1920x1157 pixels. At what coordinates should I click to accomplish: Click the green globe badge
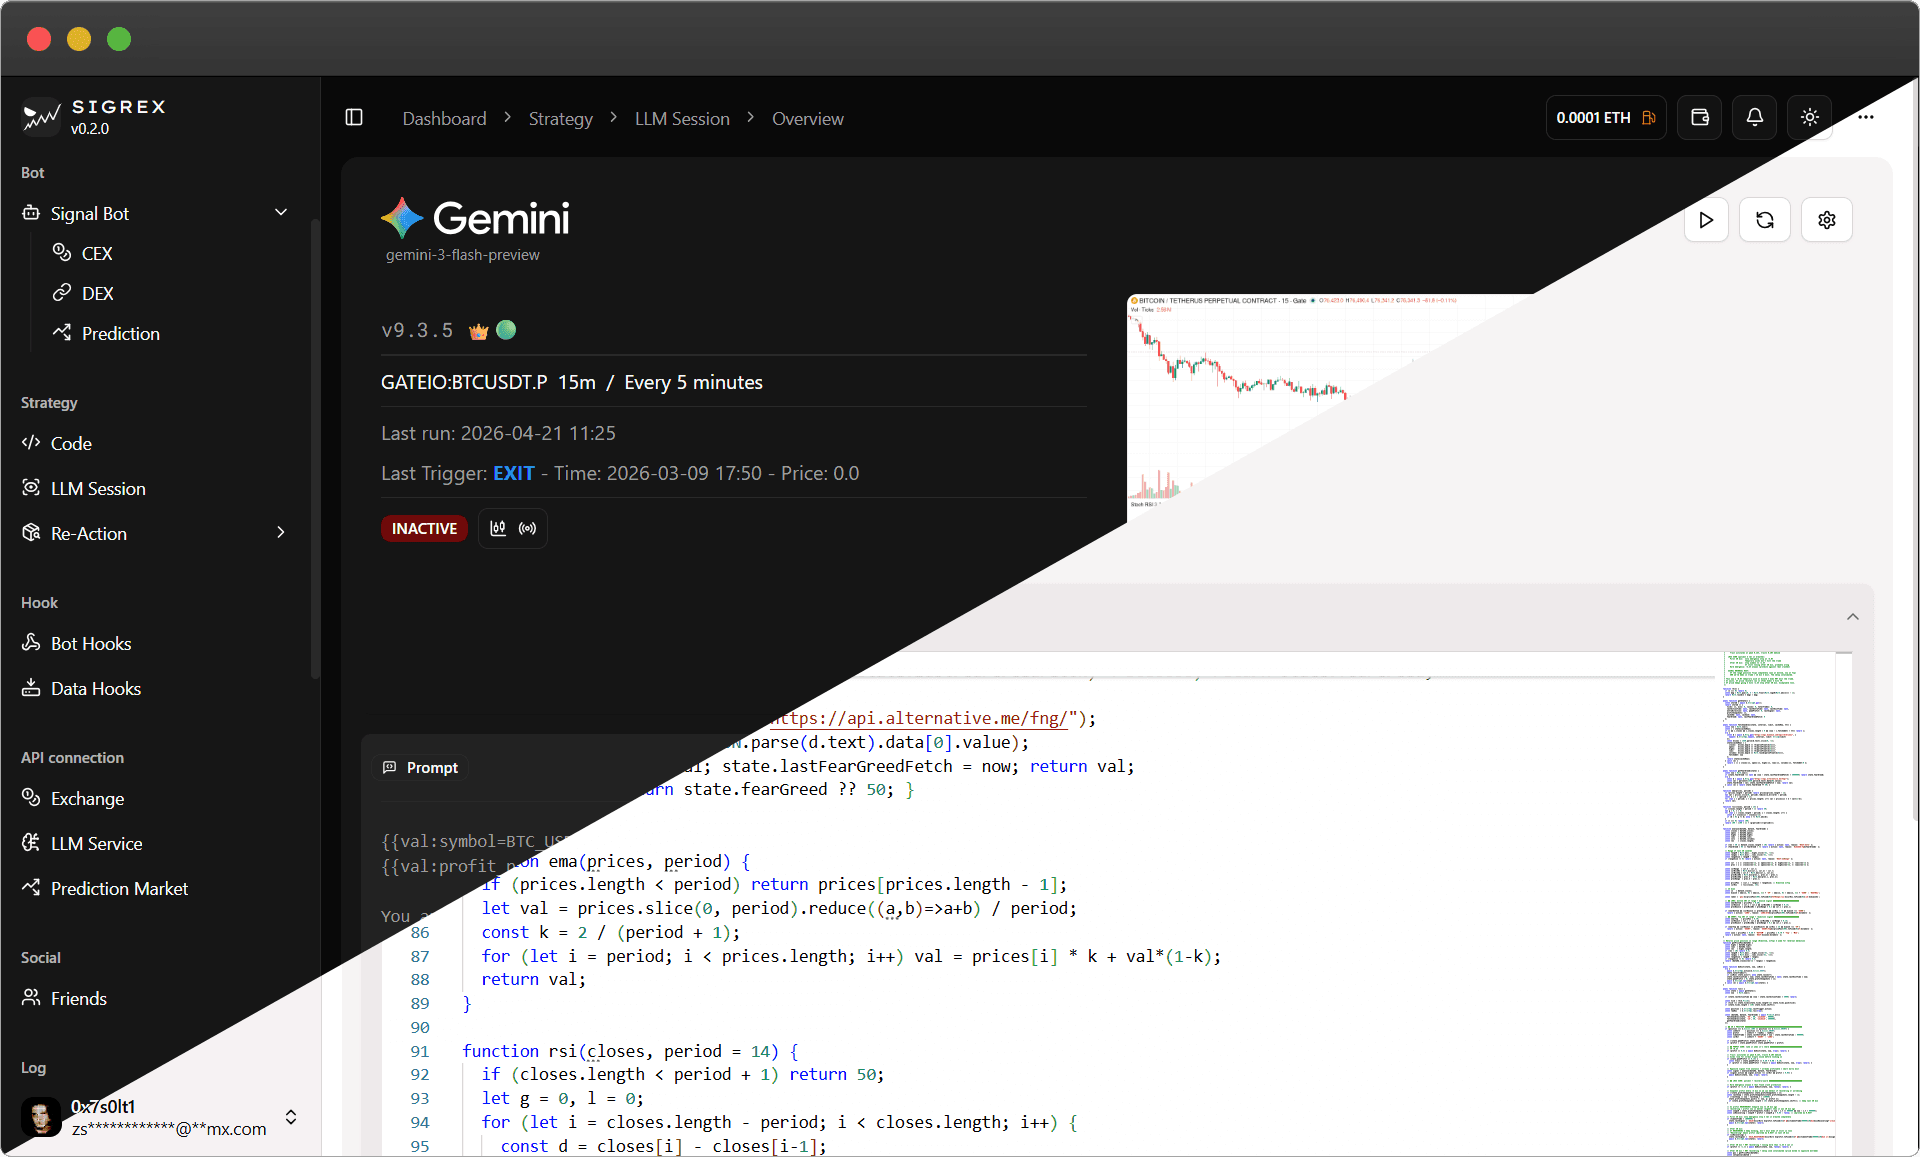pos(506,330)
